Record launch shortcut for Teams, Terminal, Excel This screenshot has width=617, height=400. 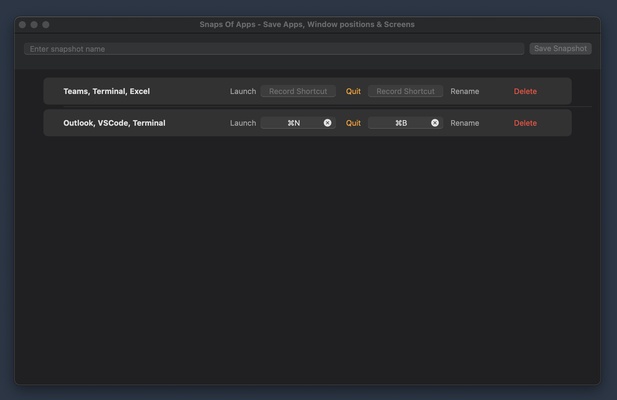point(298,91)
